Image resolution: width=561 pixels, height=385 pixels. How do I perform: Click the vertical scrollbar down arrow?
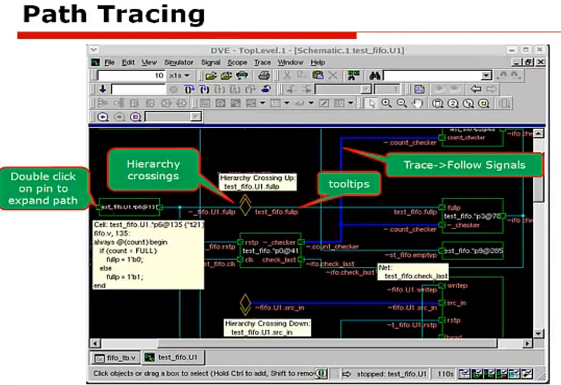pyautogui.click(x=539, y=333)
